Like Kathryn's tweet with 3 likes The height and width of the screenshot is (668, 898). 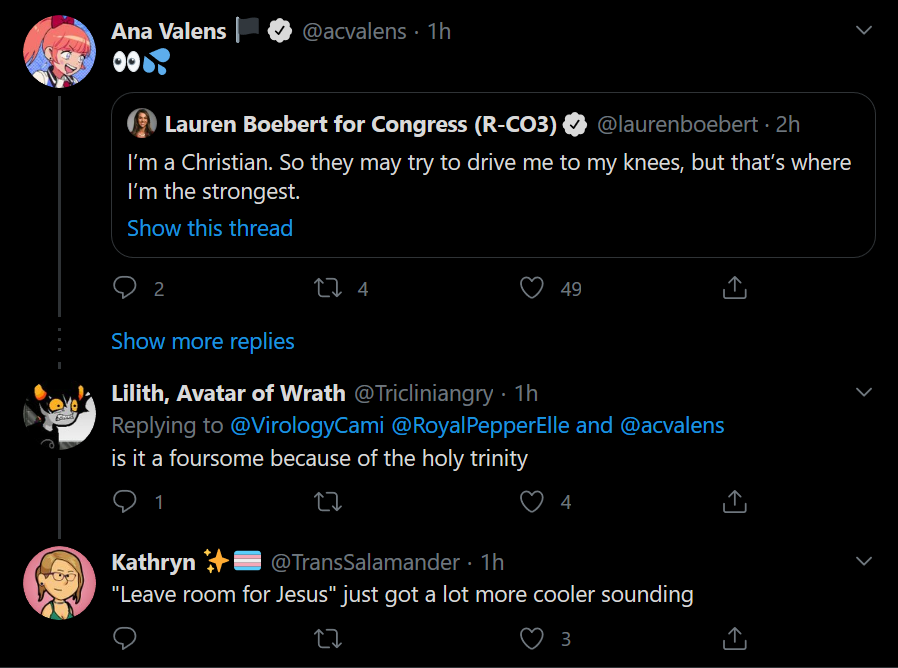[x=531, y=638]
